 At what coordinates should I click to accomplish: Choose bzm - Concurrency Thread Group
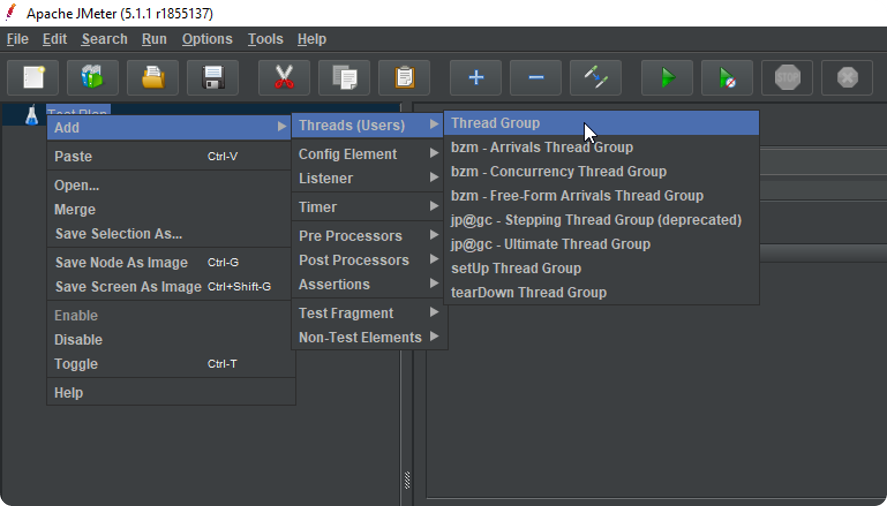(601, 171)
